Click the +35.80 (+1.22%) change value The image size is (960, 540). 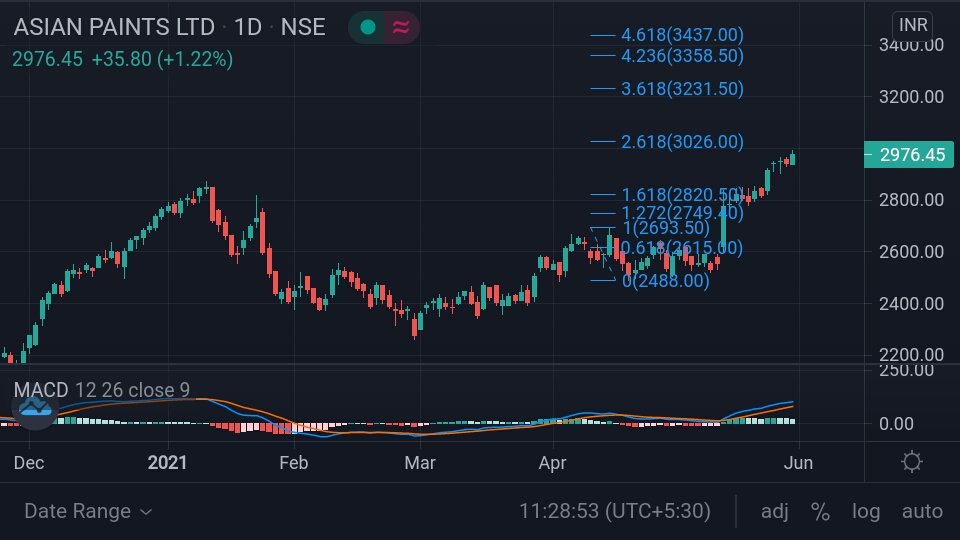click(x=162, y=59)
